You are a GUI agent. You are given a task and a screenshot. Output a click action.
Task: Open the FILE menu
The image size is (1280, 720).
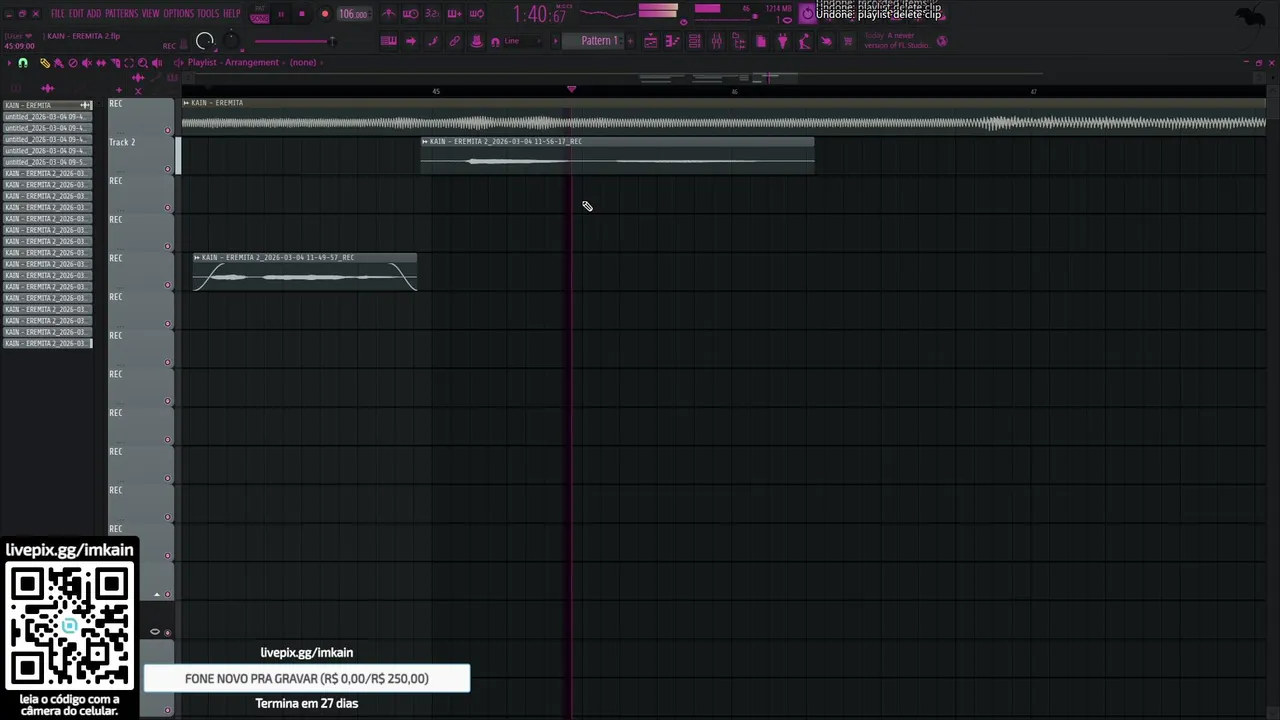[x=58, y=13]
